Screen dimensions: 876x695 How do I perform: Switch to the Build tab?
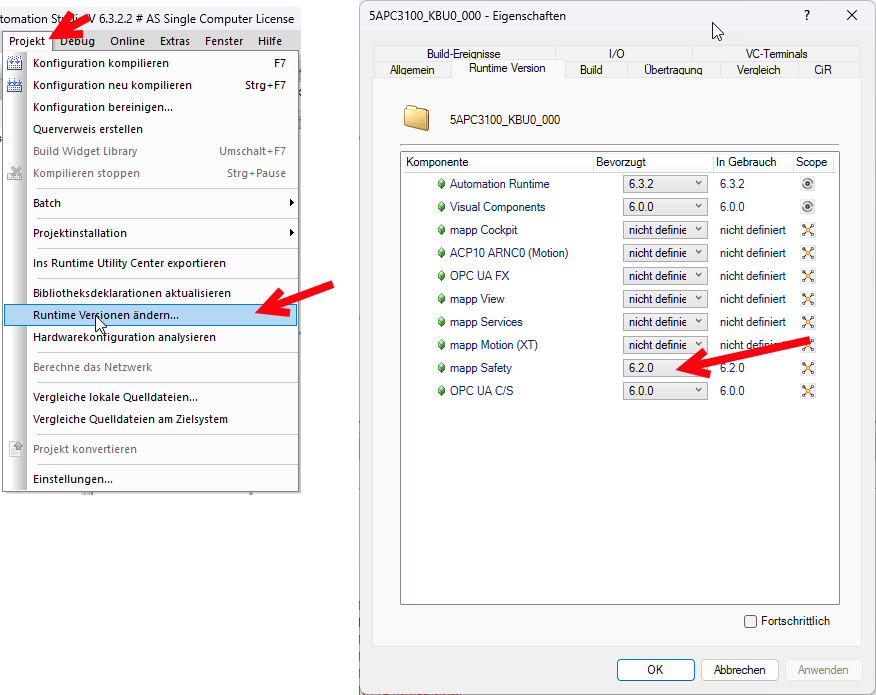[591, 70]
